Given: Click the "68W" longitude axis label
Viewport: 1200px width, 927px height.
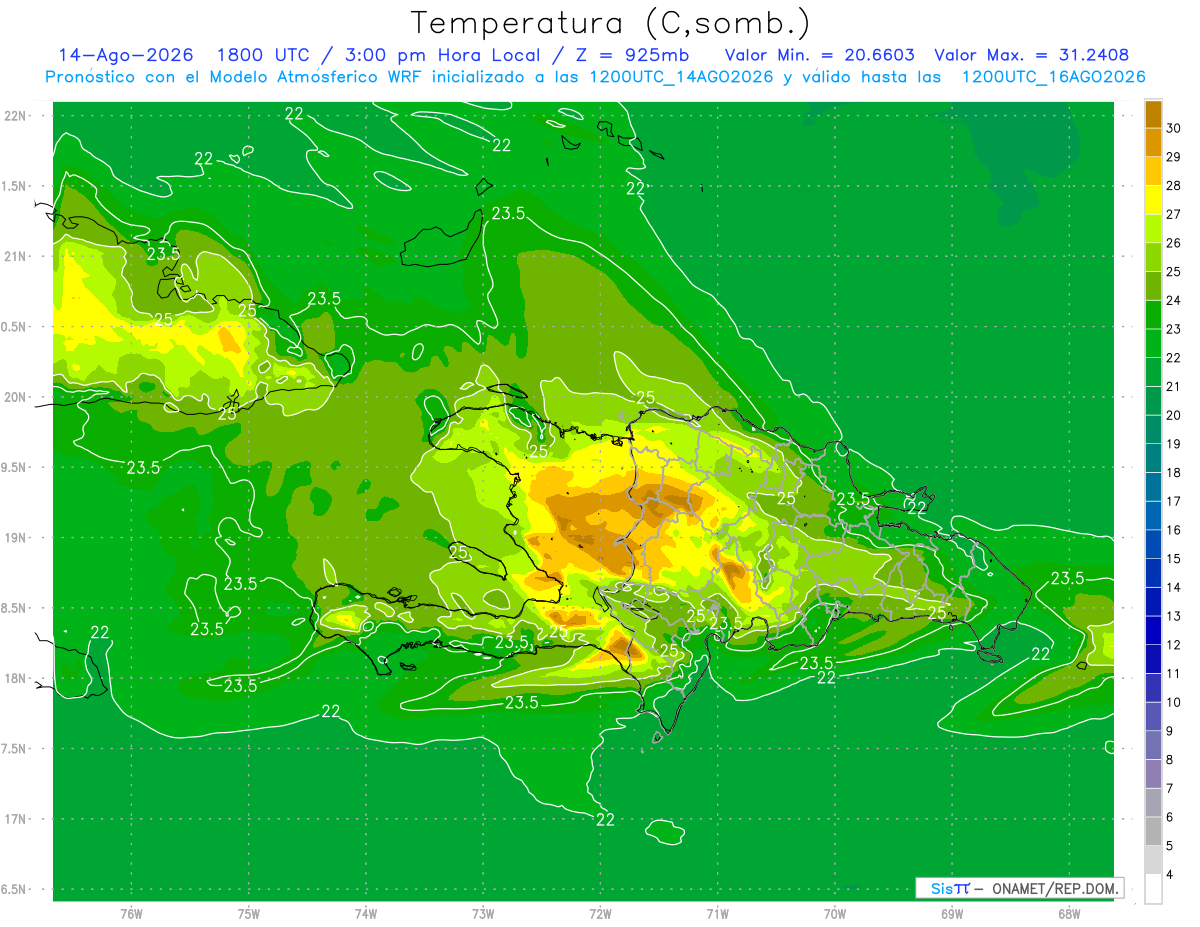Looking at the screenshot, I should tap(1069, 913).
